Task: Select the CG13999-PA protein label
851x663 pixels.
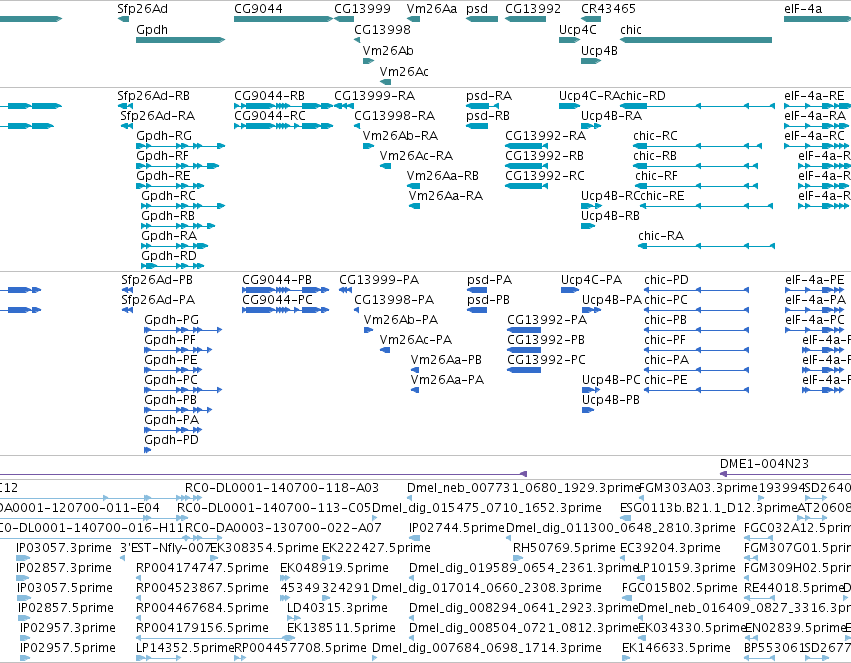Action: (379, 280)
